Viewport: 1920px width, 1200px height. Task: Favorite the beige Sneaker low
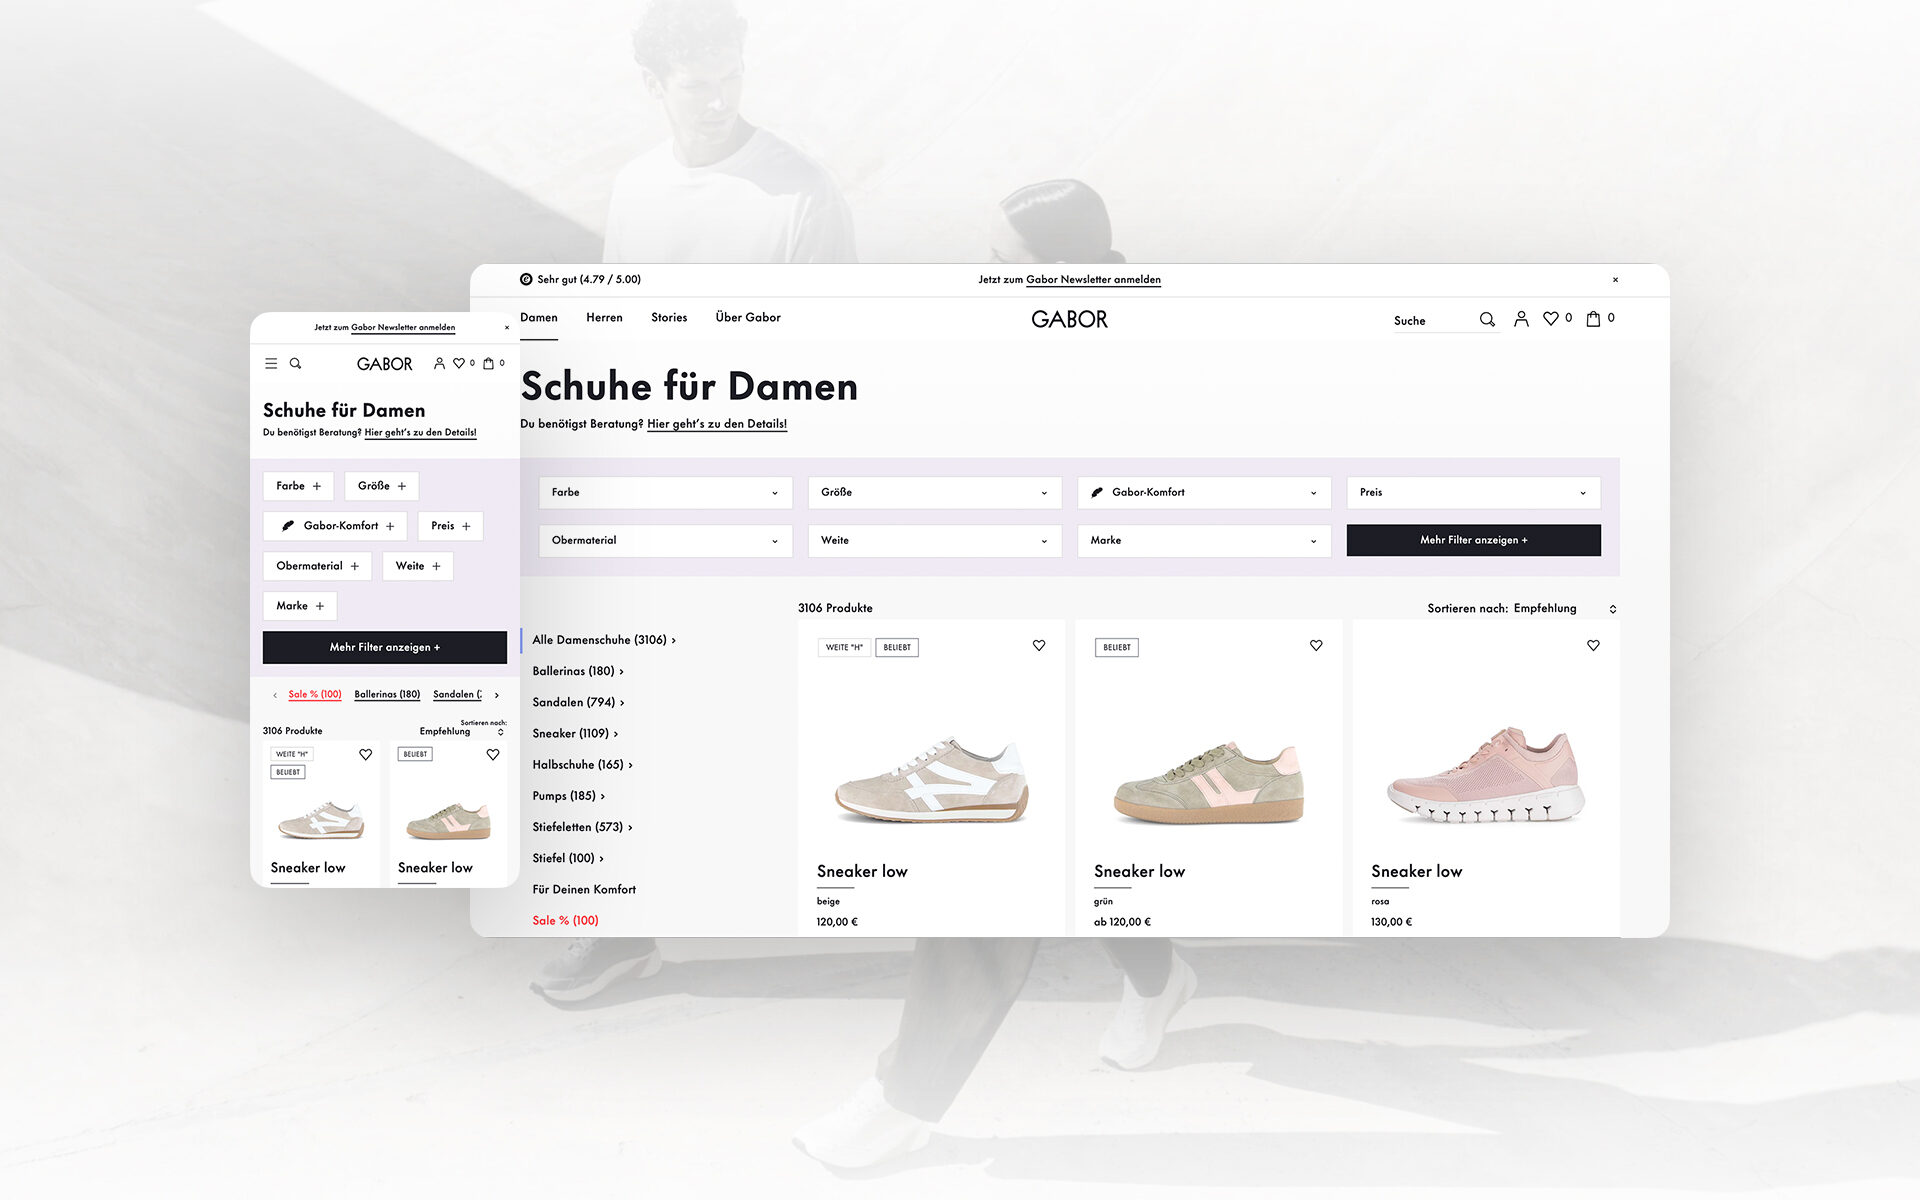[x=1038, y=645]
